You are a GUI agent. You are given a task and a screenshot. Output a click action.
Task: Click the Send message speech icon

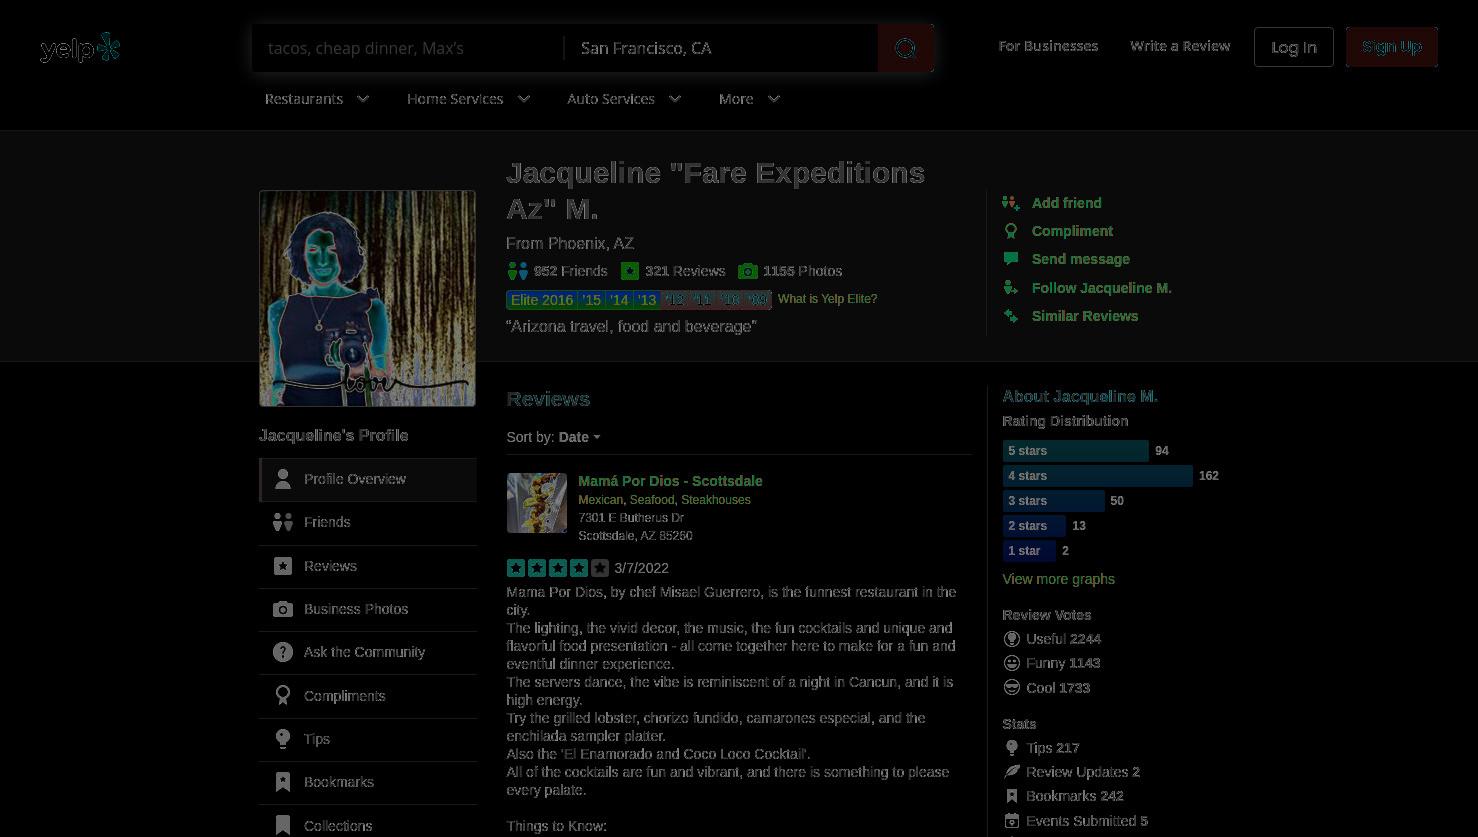(x=1011, y=259)
